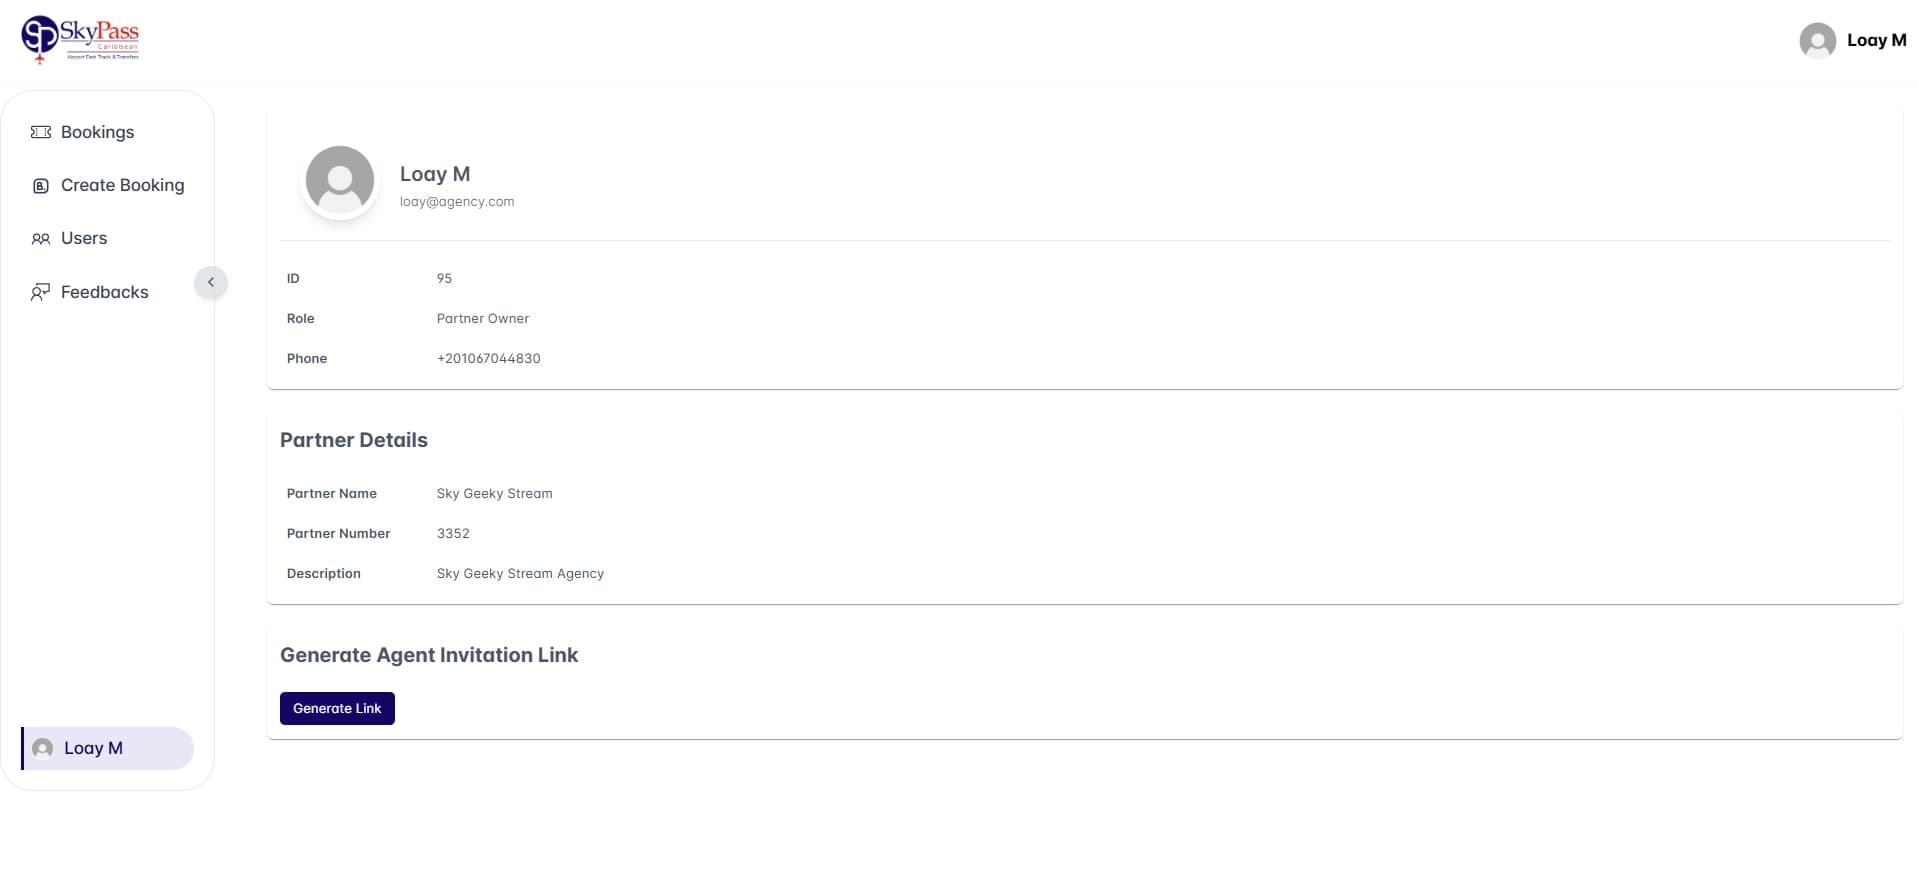The width and height of the screenshot is (1918, 871).
Task: Go to the Users section
Action: (84, 238)
